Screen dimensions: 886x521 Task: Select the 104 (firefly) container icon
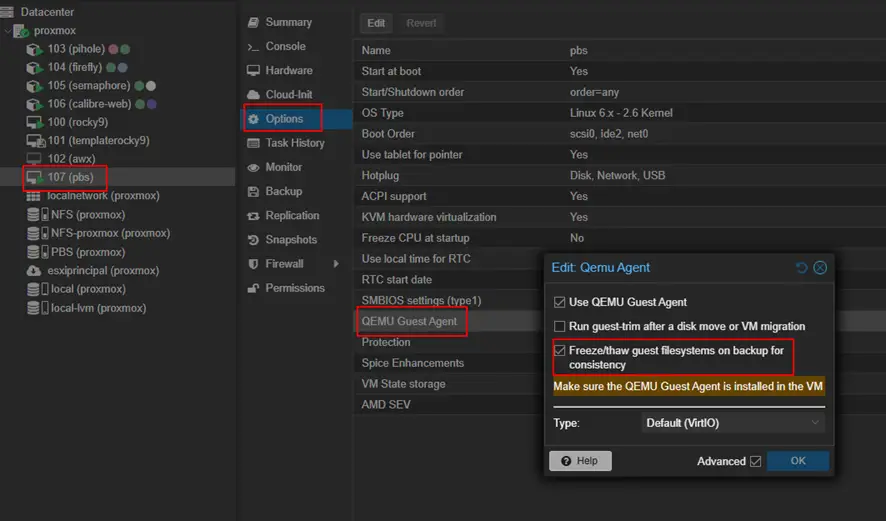click(34, 68)
